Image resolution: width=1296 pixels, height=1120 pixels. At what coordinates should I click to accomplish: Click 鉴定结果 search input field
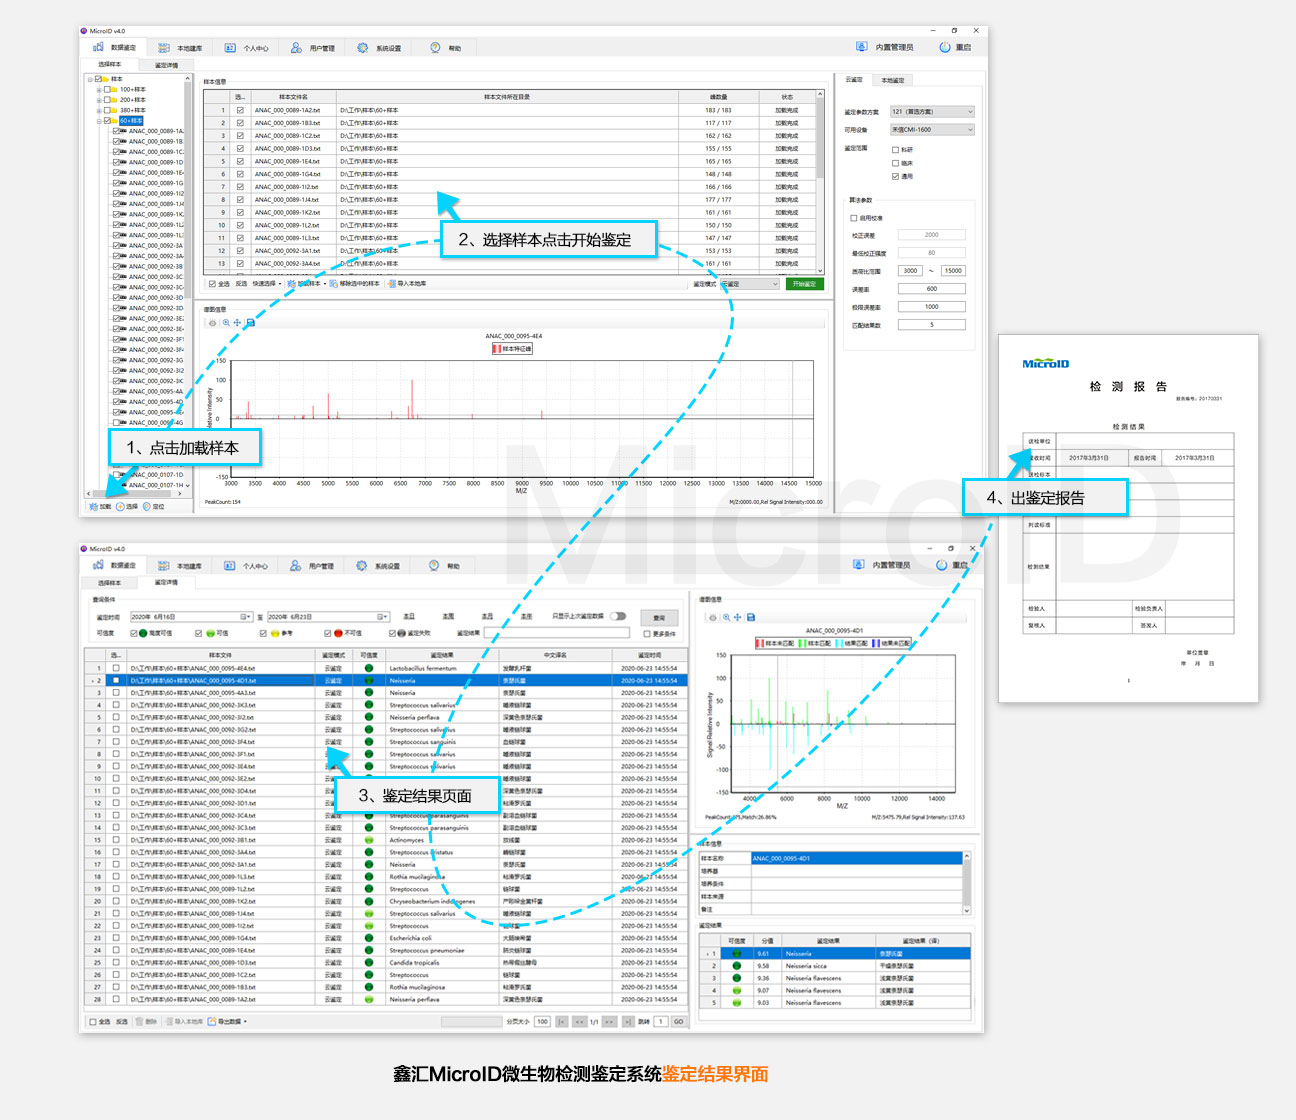tap(557, 633)
